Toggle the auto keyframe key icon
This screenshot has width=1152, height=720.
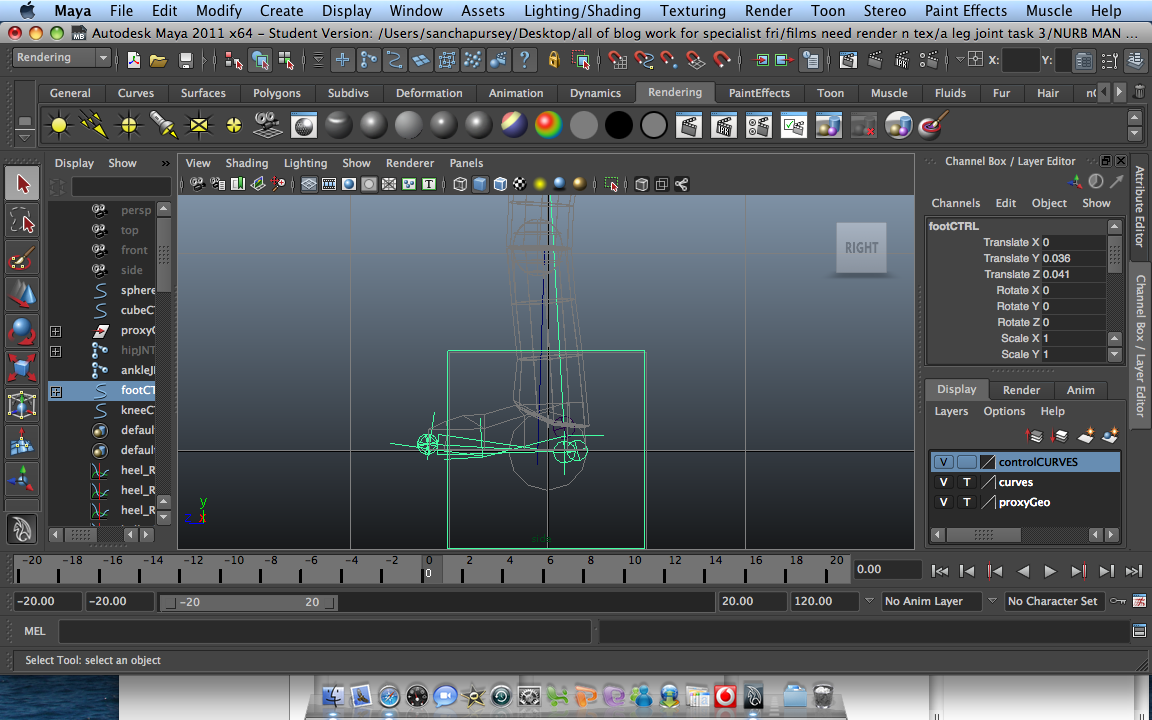[1118, 601]
